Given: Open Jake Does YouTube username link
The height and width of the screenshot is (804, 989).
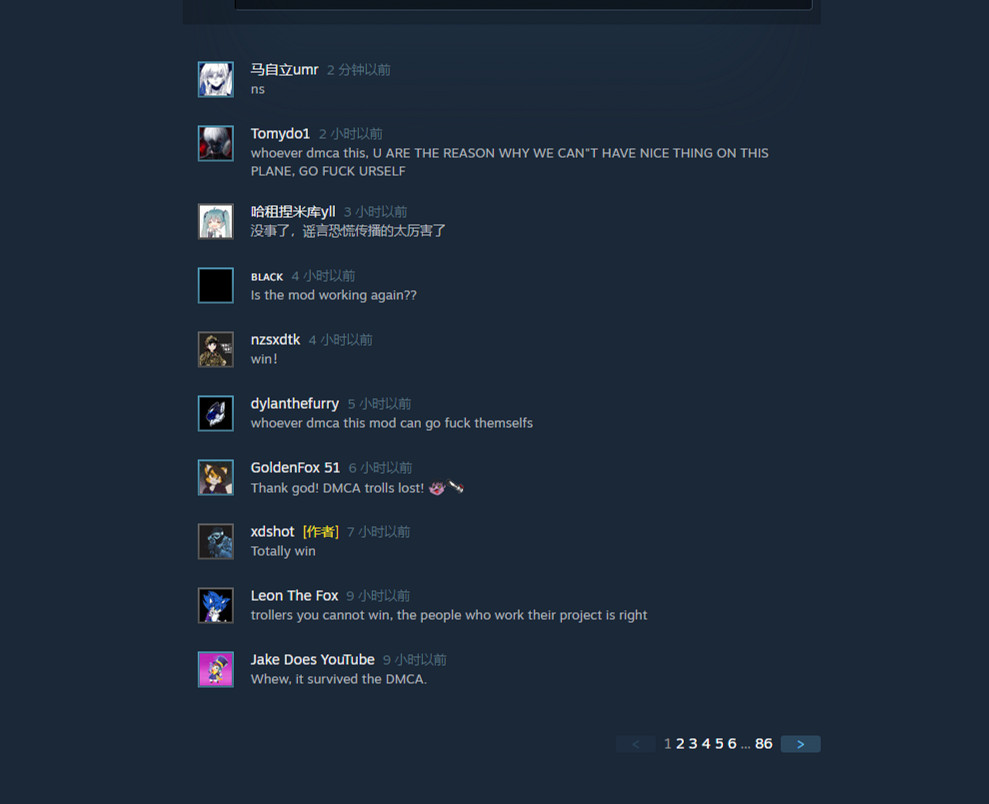Looking at the screenshot, I should 312,660.
